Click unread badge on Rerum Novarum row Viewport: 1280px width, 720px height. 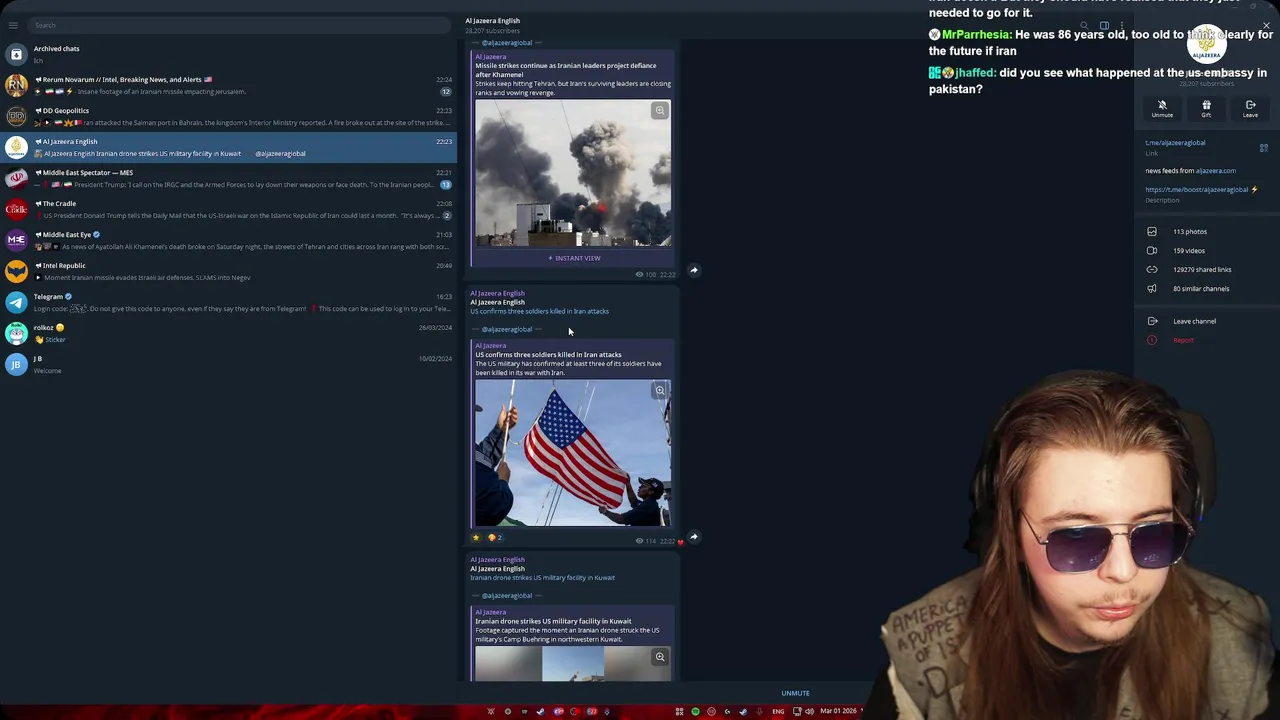(446, 92)
